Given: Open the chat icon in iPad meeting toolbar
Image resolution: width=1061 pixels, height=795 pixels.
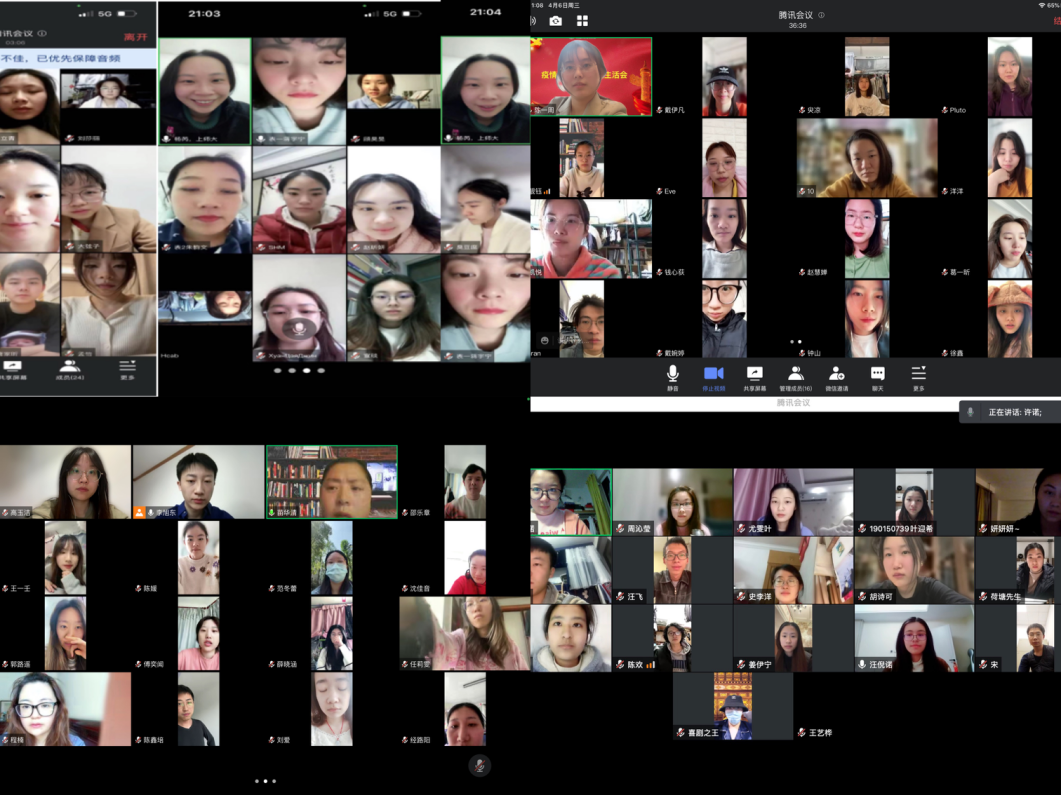Looking at the screenshot, I should click(x=878, y=378).
